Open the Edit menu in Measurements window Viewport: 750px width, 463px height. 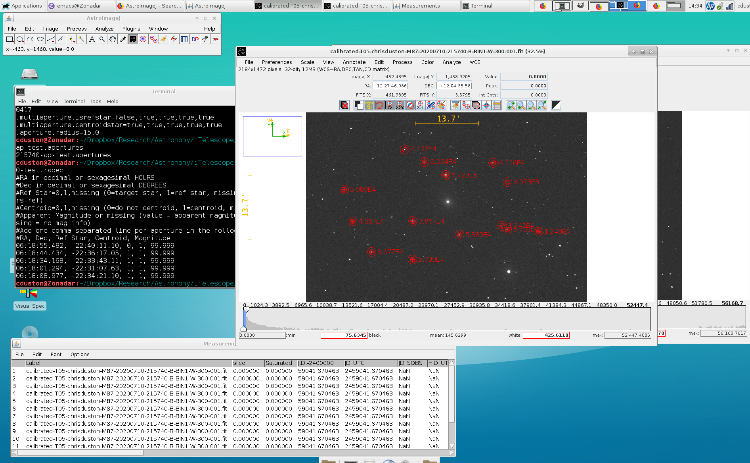click(39, 354)
